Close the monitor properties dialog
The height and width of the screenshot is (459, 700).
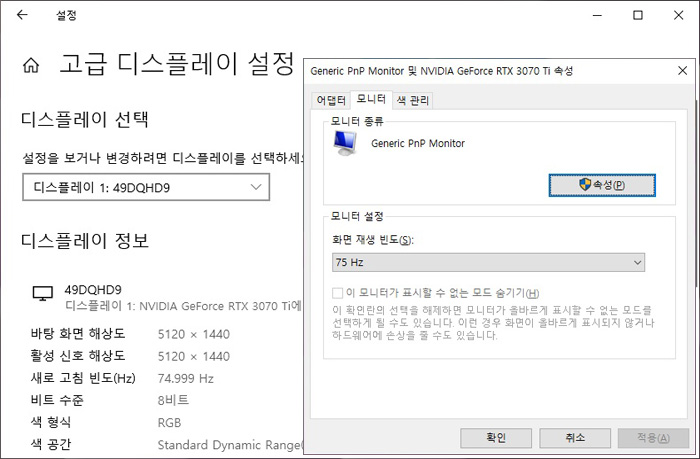click(680, 70)
